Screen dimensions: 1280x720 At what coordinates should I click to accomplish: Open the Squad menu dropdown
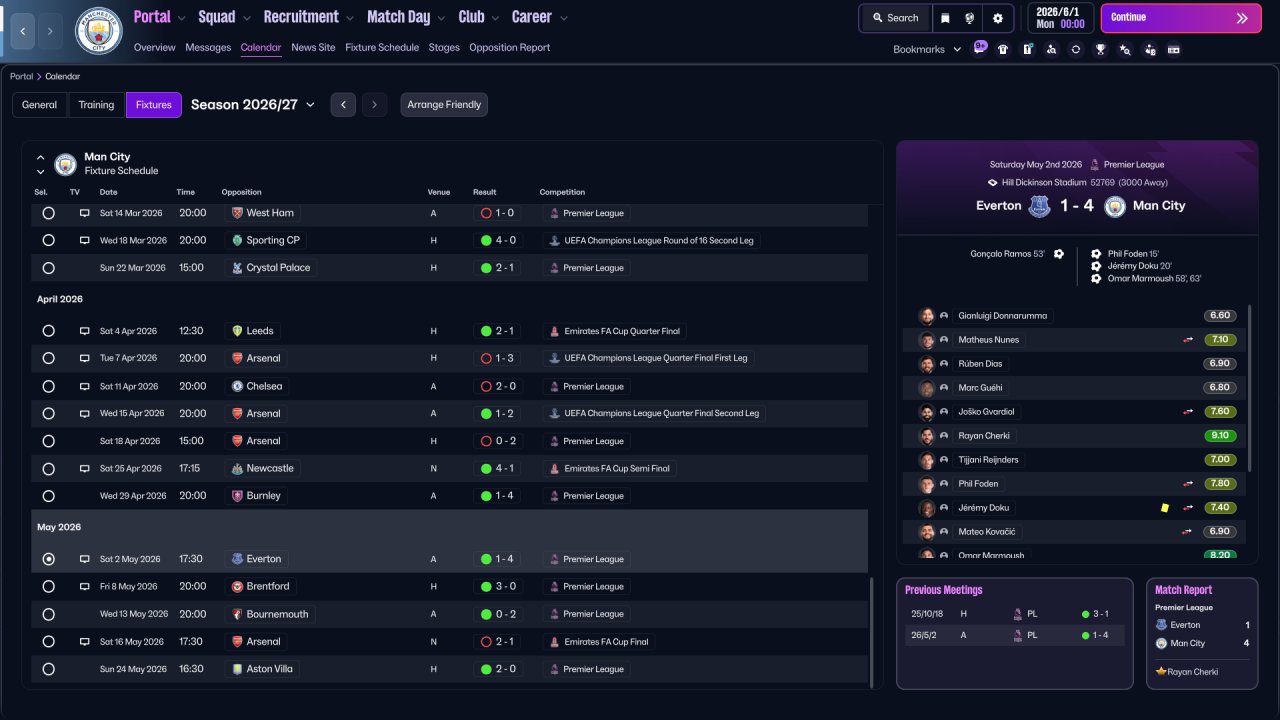[x=225, y=17]
